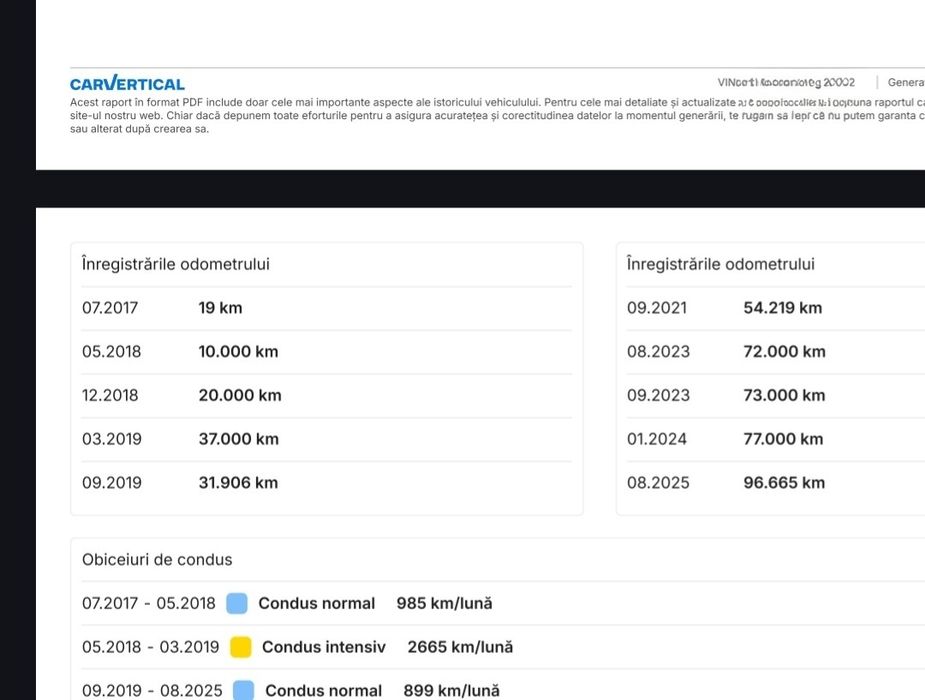Select the VIN text in the header
925x700 pixels.
pyautogui.click(x=786, y=82)
